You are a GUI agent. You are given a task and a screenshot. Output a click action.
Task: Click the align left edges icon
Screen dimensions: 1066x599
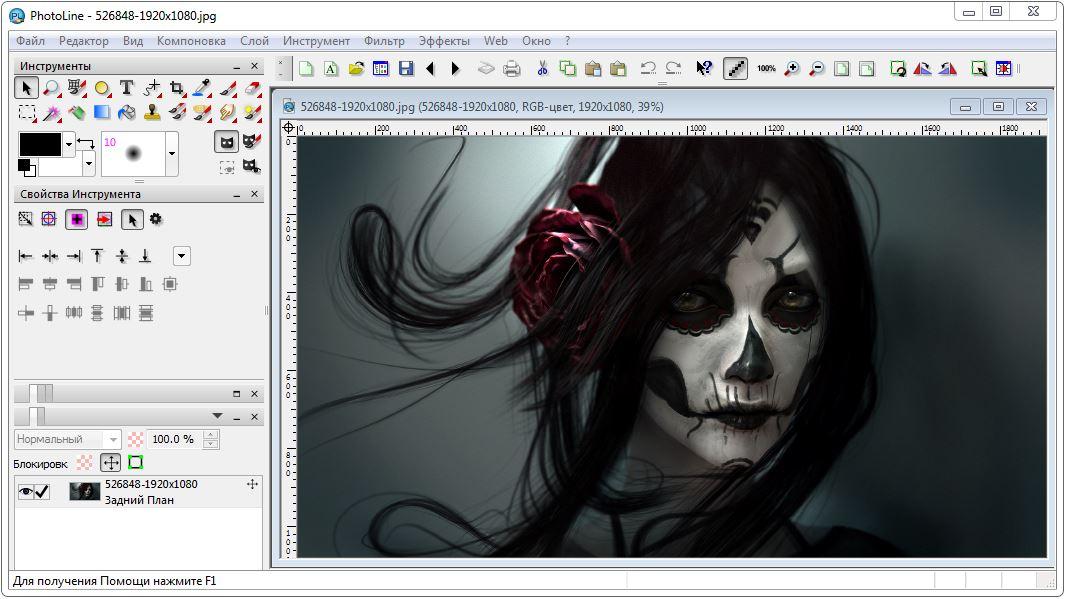25,256
